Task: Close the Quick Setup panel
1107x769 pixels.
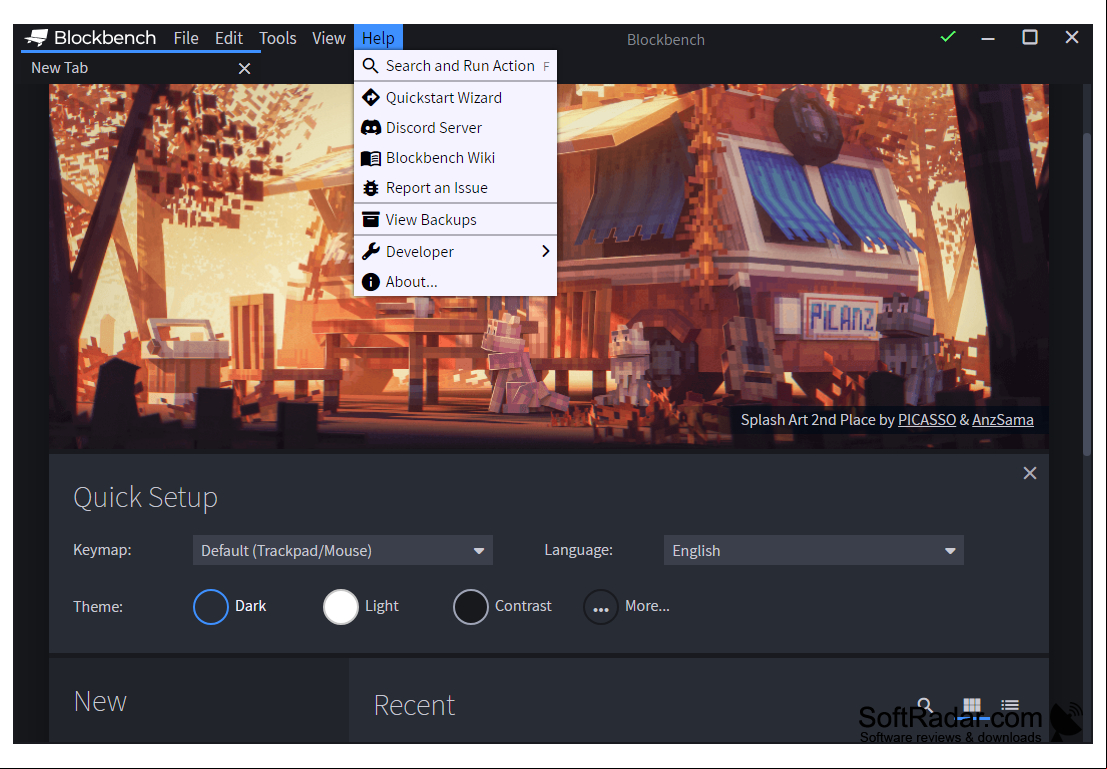Action: tap(1030, 473)
